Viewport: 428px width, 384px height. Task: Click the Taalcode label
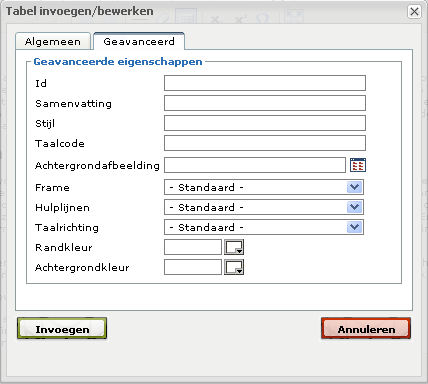pyautogui.click(x=60, y=144)
